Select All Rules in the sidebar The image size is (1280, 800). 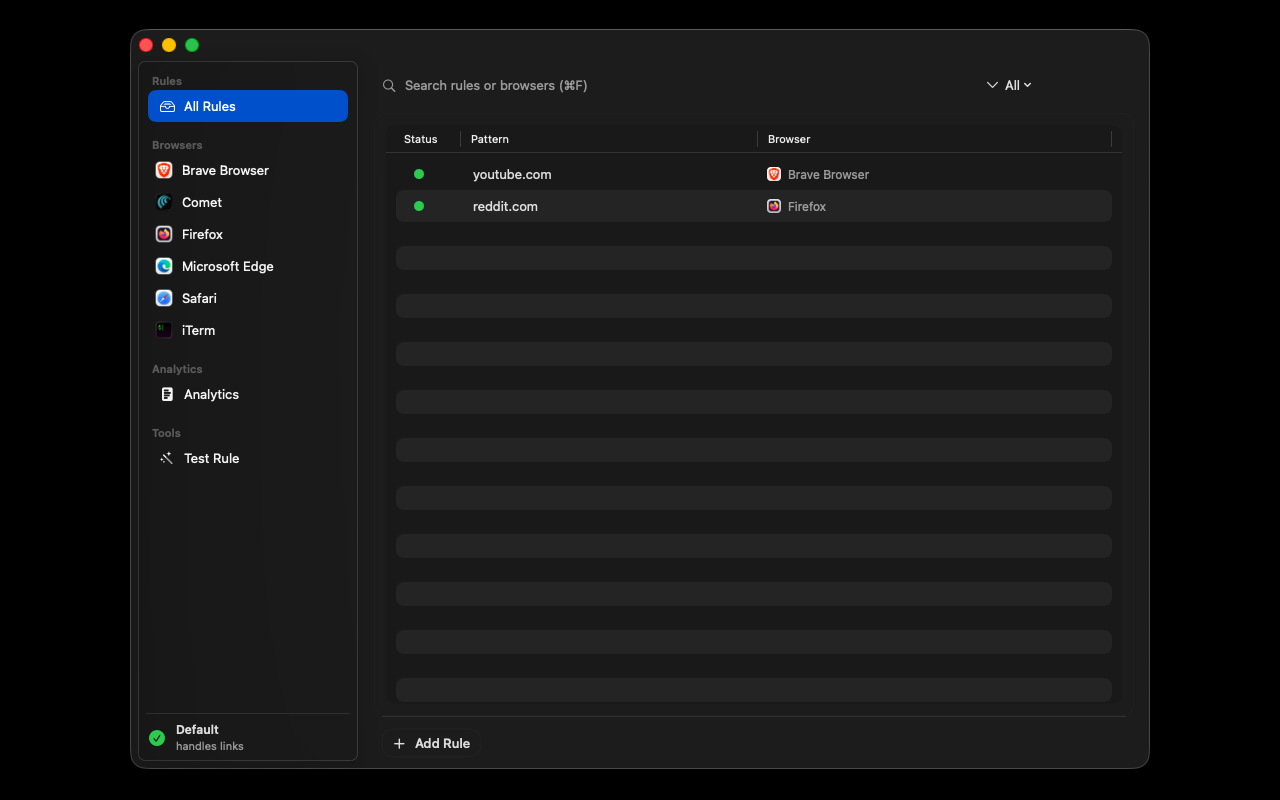coord(248,106)
